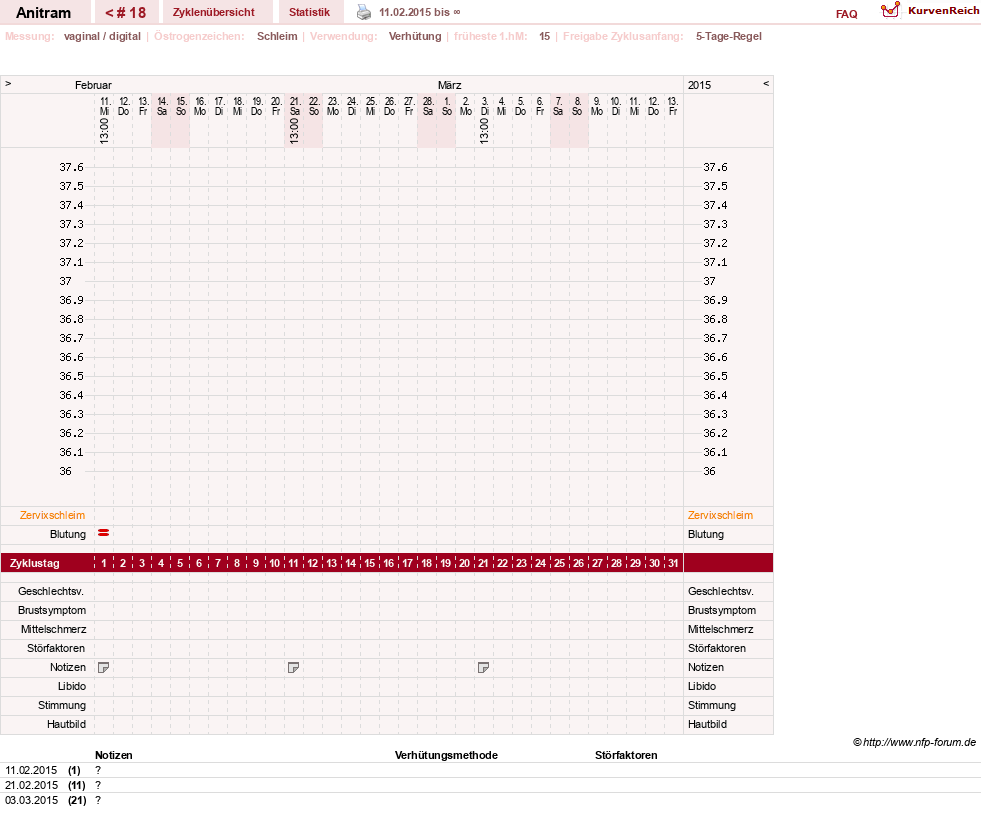981x834 pixels.
Task: Expand chart with '>' arrow near Februar
Action: (x=8, y=83)
